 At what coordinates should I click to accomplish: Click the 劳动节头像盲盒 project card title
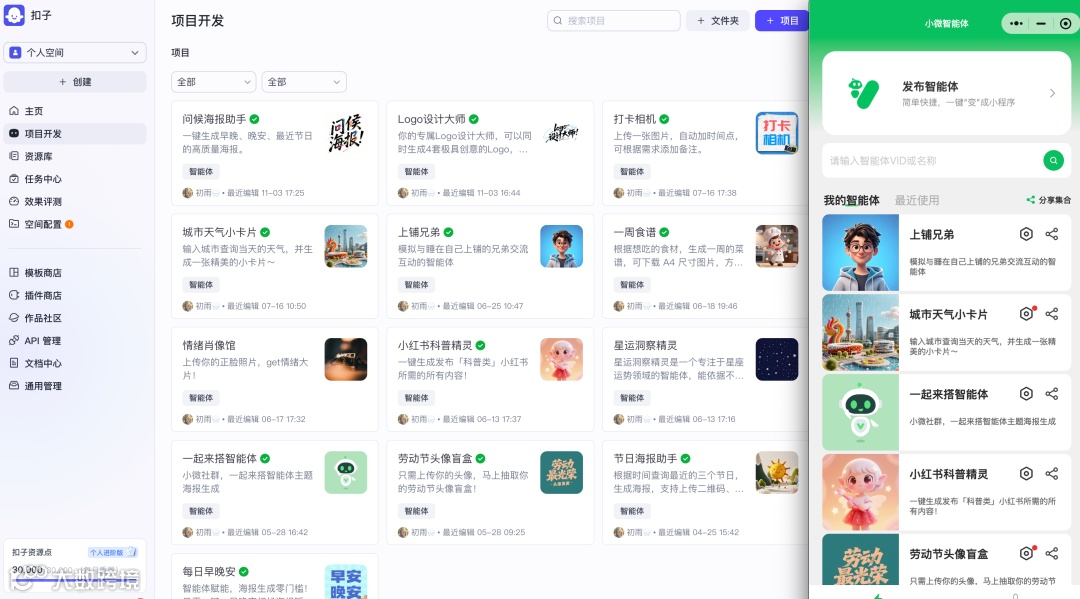pyautogui.click(x=435, y=459)
